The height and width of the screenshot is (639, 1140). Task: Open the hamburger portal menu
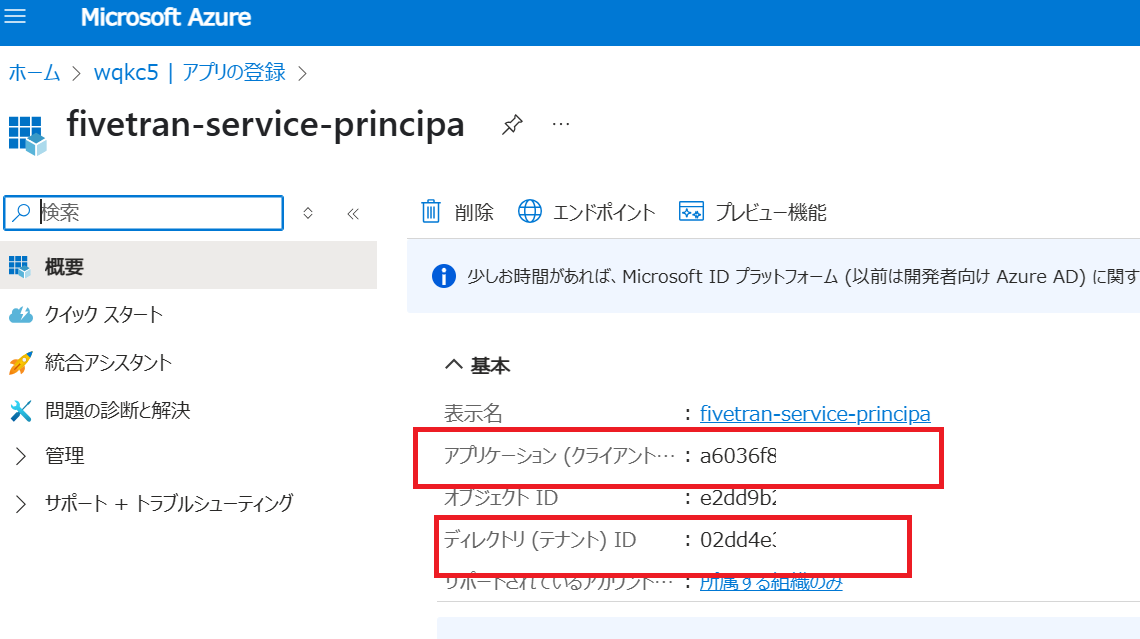(15, 16)
